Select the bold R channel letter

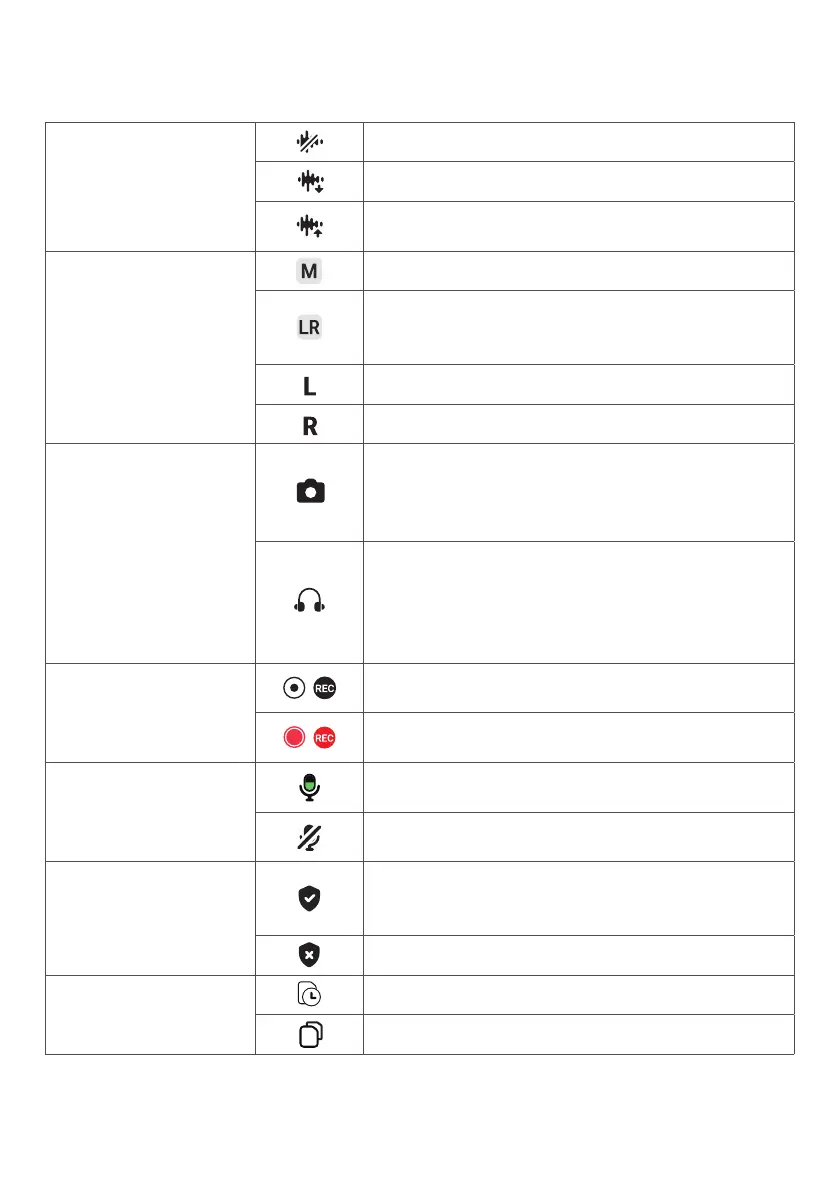(310, 425)
